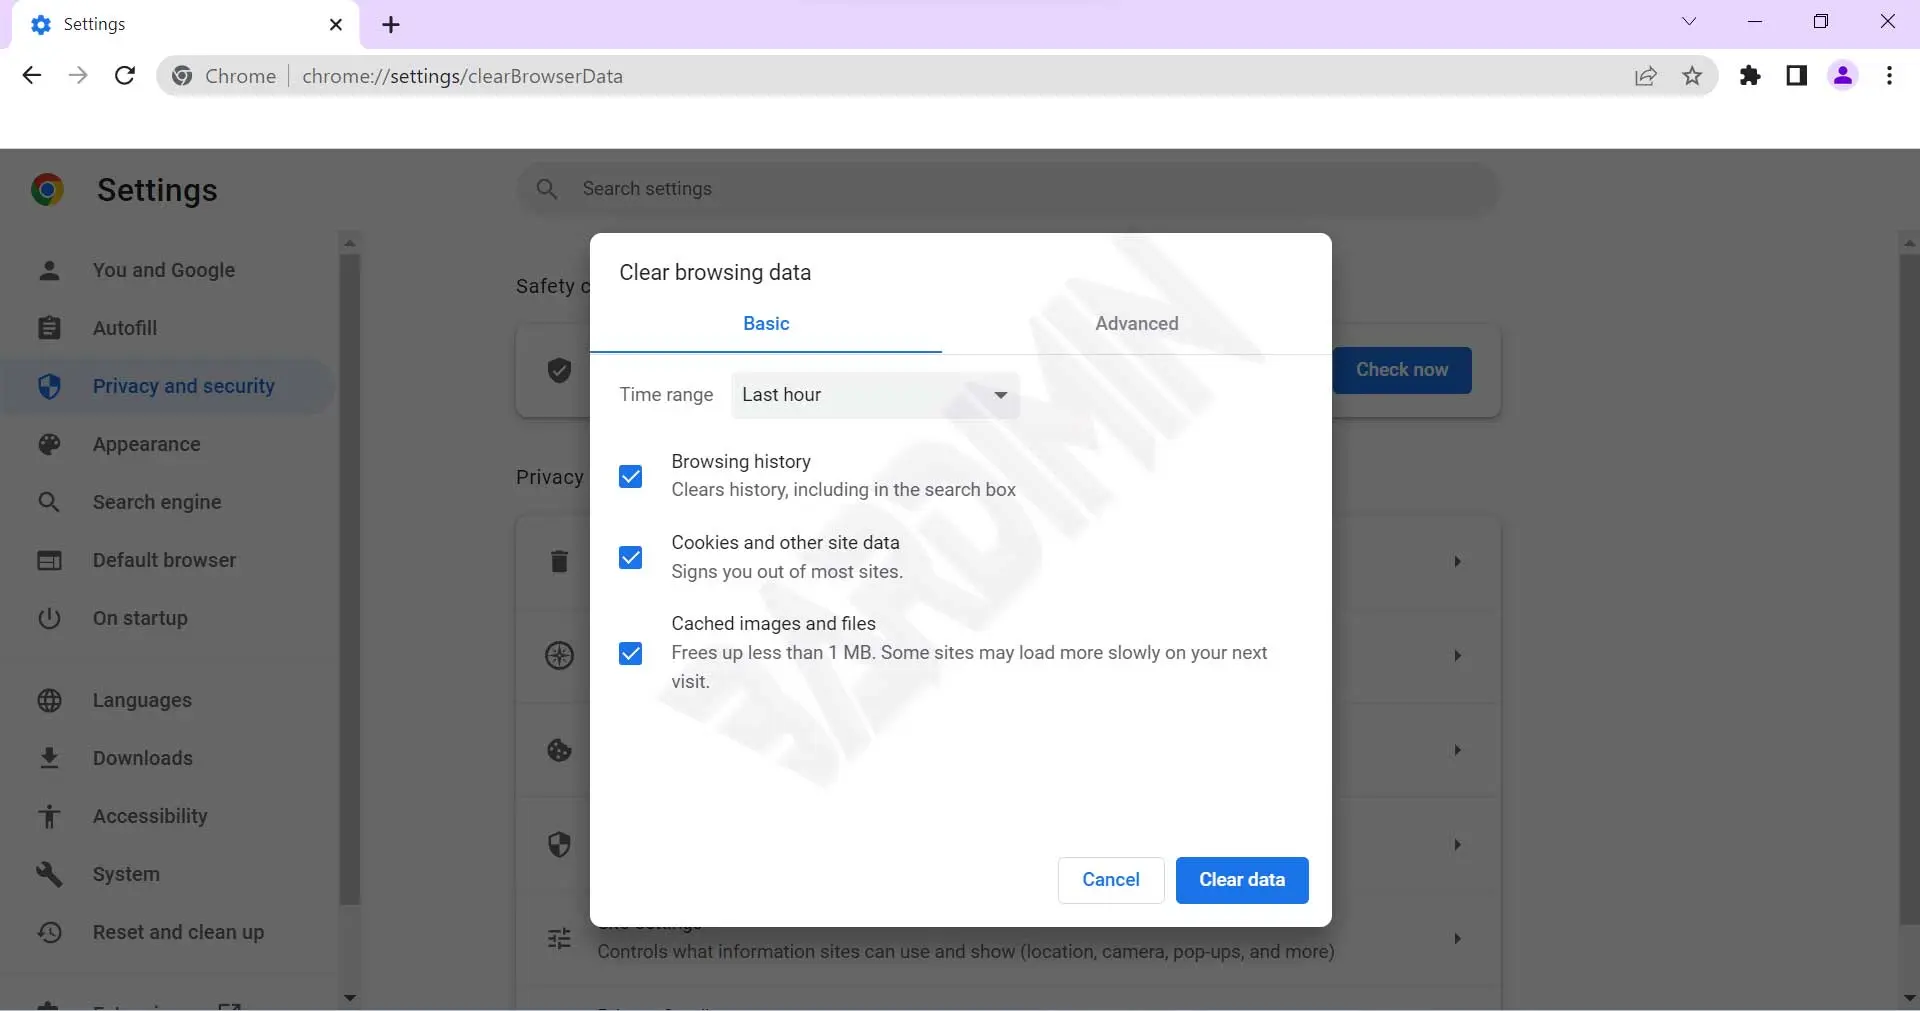Select the Basic tab
1920x1011 pixels.
click(x=766, y=324)
